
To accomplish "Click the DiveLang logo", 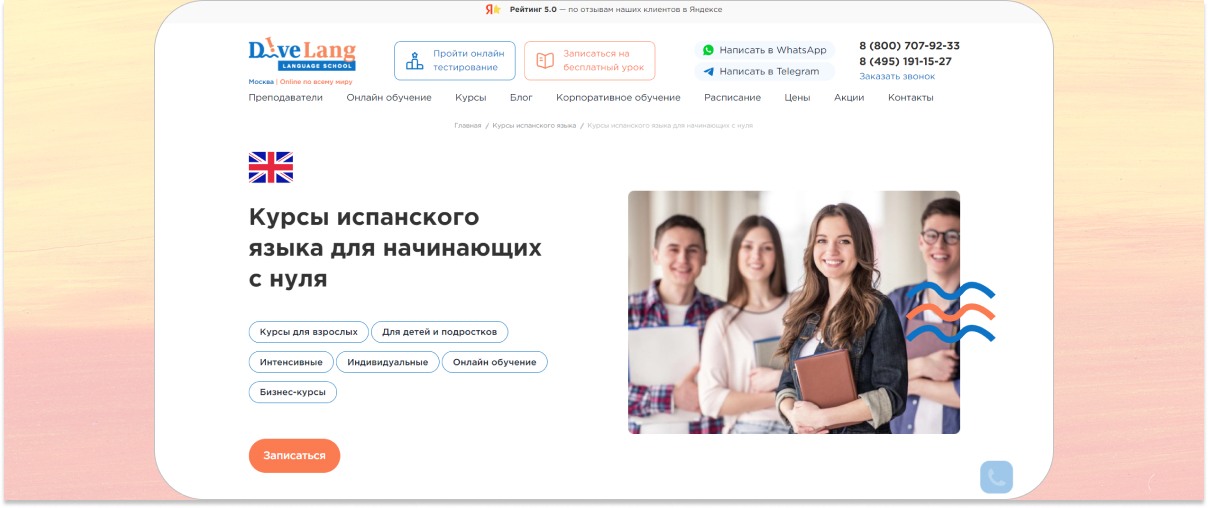I will [x=301, y=55].
